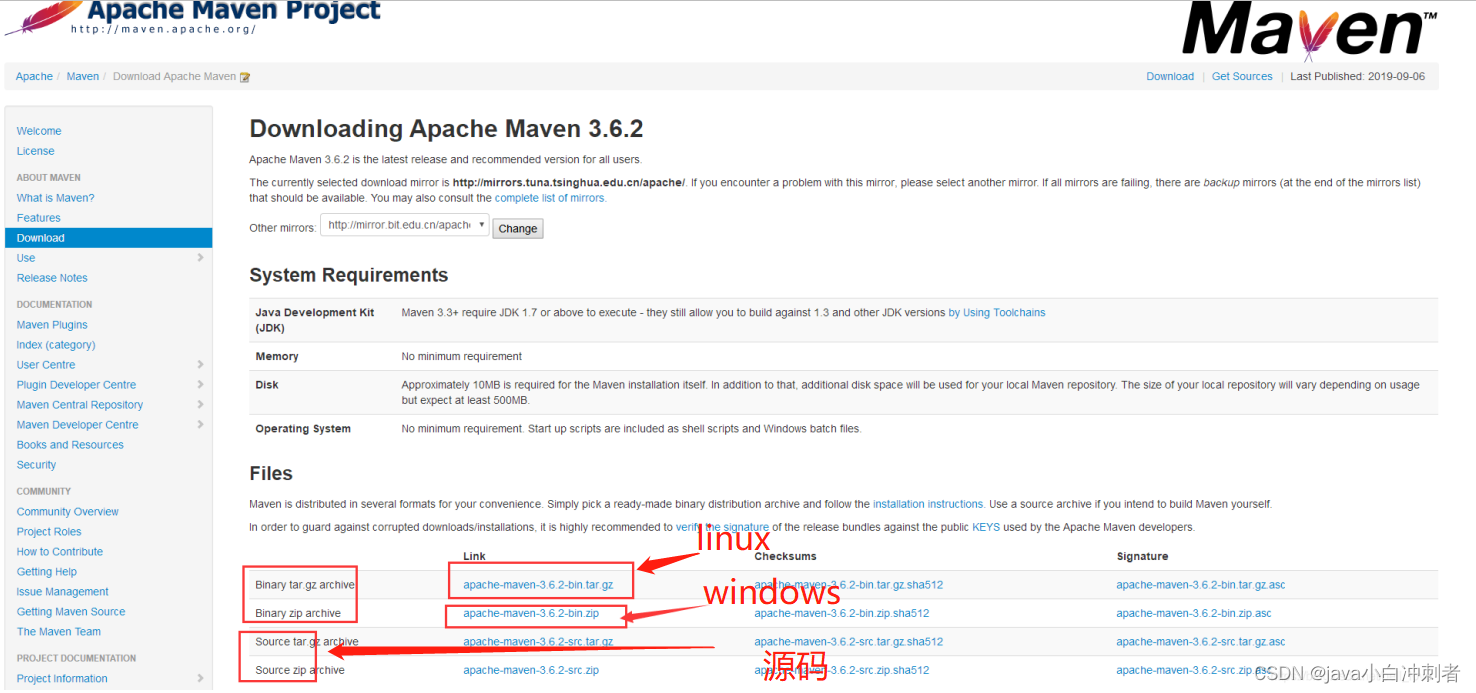Open apache-maven-3.6.2-bin.tar.gz.asc signature

[1201, 585]
